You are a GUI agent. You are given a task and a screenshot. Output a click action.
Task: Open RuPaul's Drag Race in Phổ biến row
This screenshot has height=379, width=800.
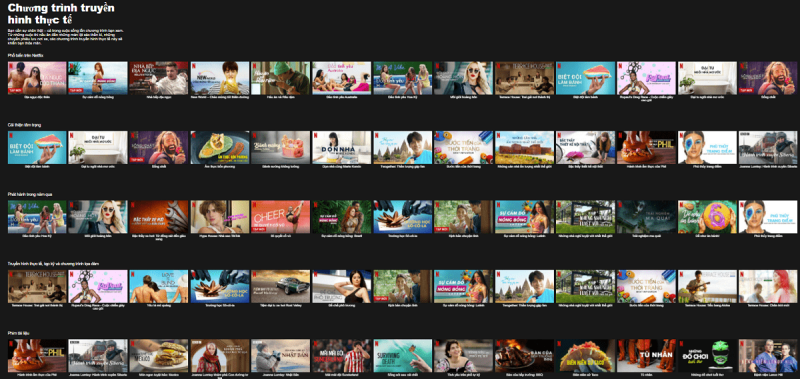pyautogui.click(x=646, y=78)
